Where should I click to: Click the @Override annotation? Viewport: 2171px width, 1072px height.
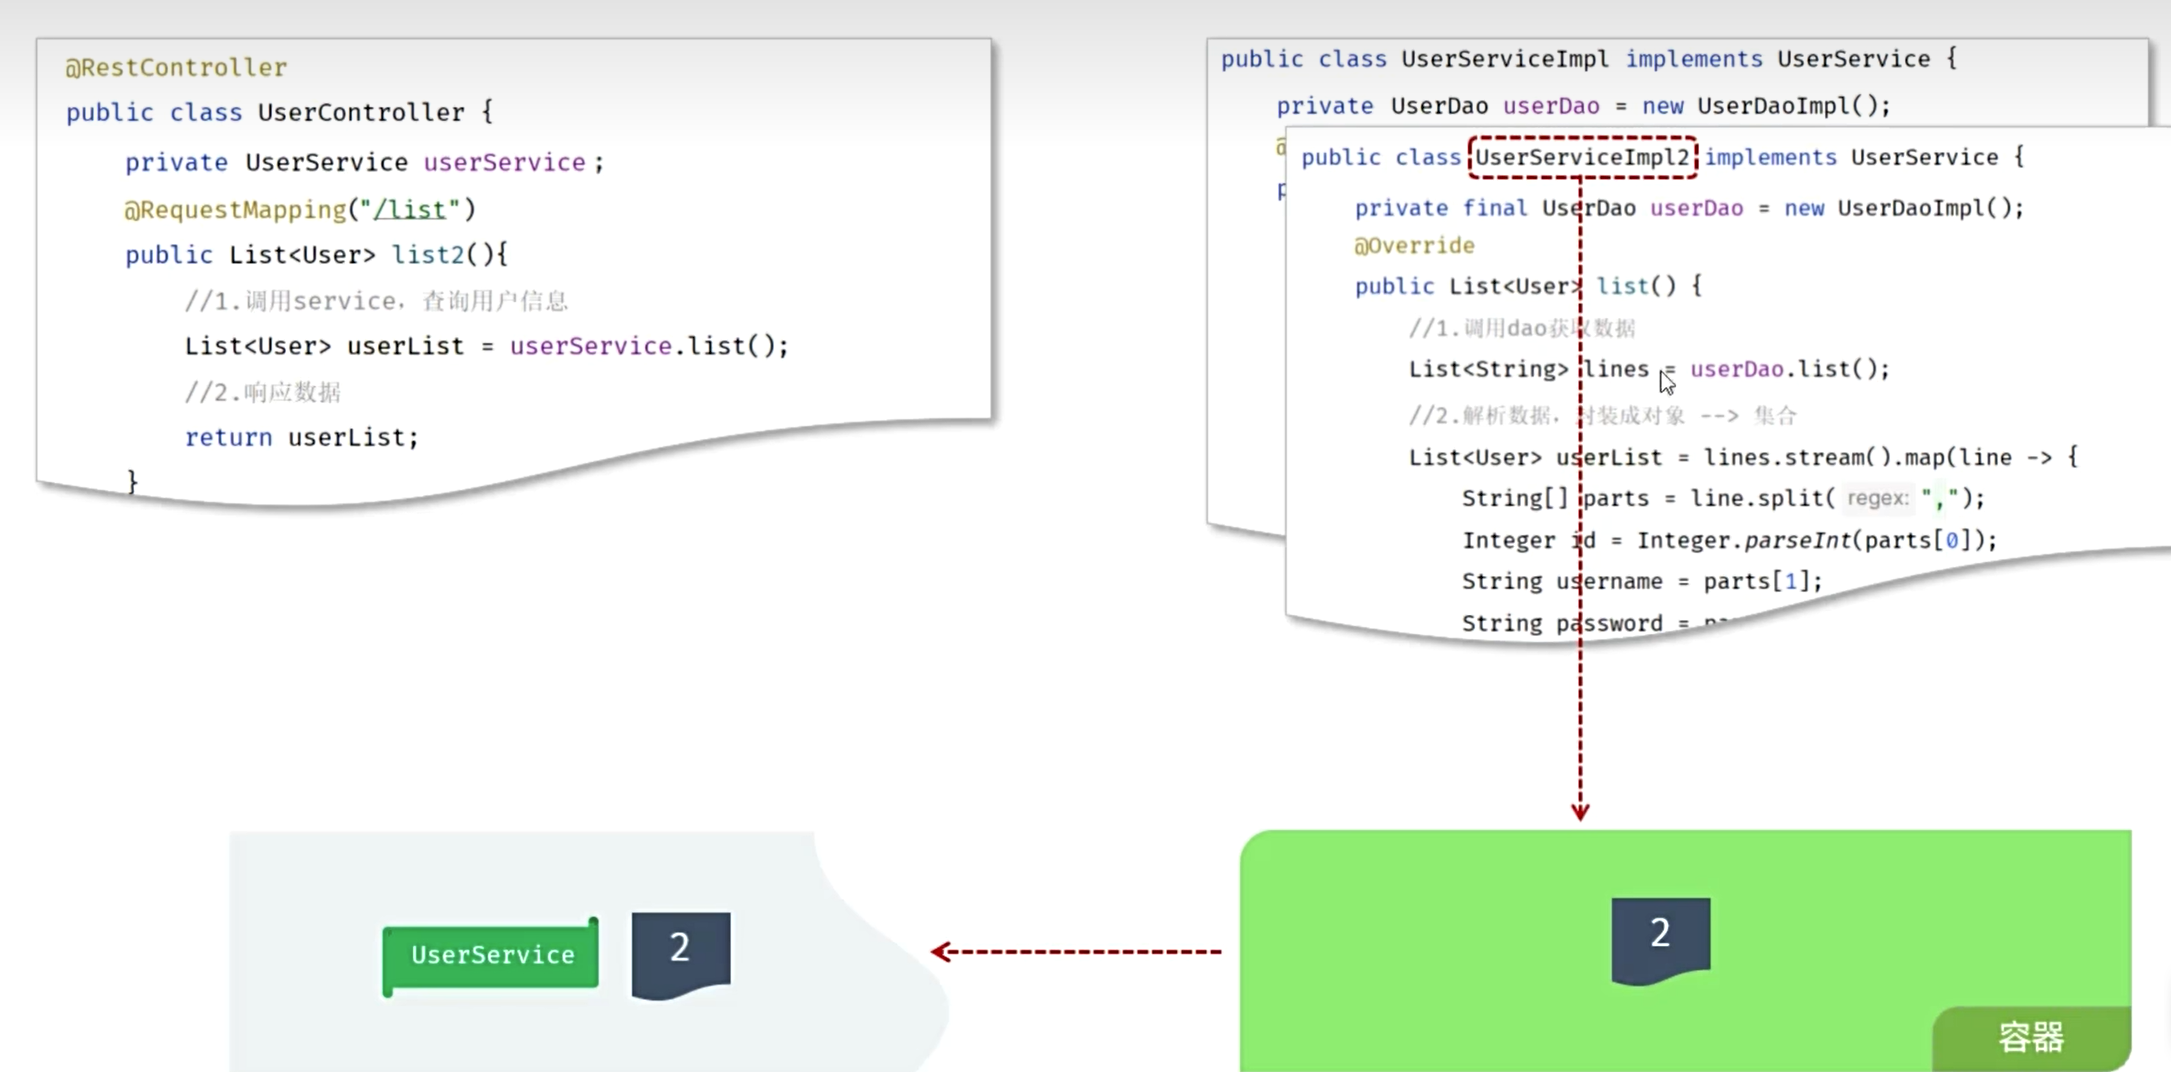(x=1414, y=245)
